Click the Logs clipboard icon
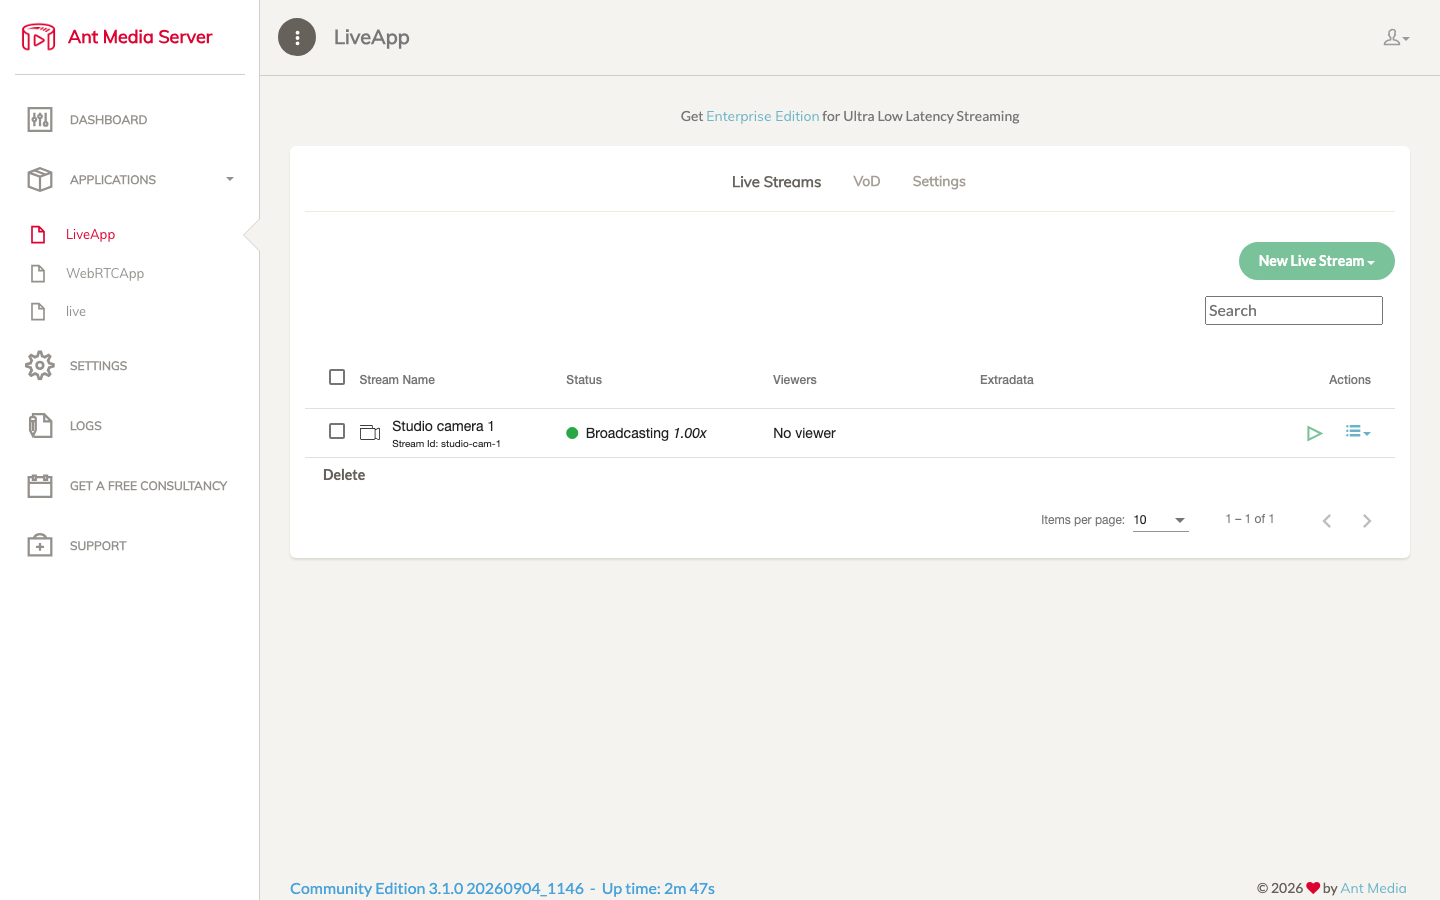This screenshot has height=900, width=1440. coord(40,426)
